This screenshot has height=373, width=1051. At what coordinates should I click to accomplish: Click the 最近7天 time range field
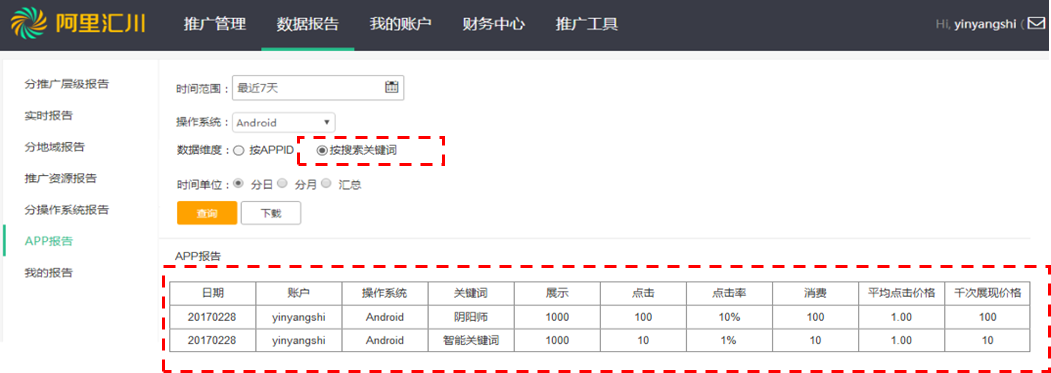tap(318, 87)
